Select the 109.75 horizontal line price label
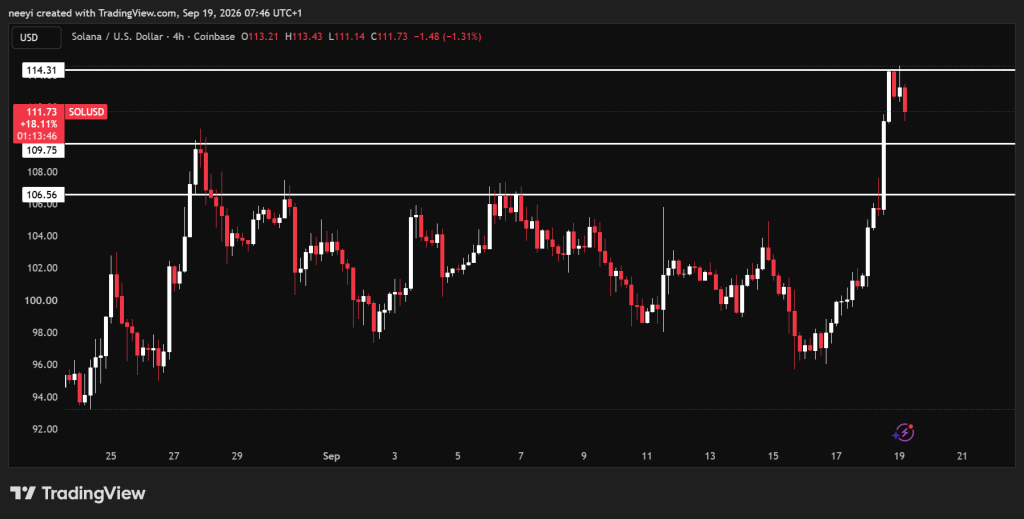The width and height of the screenshot is (1024, 519). (42, 150)
